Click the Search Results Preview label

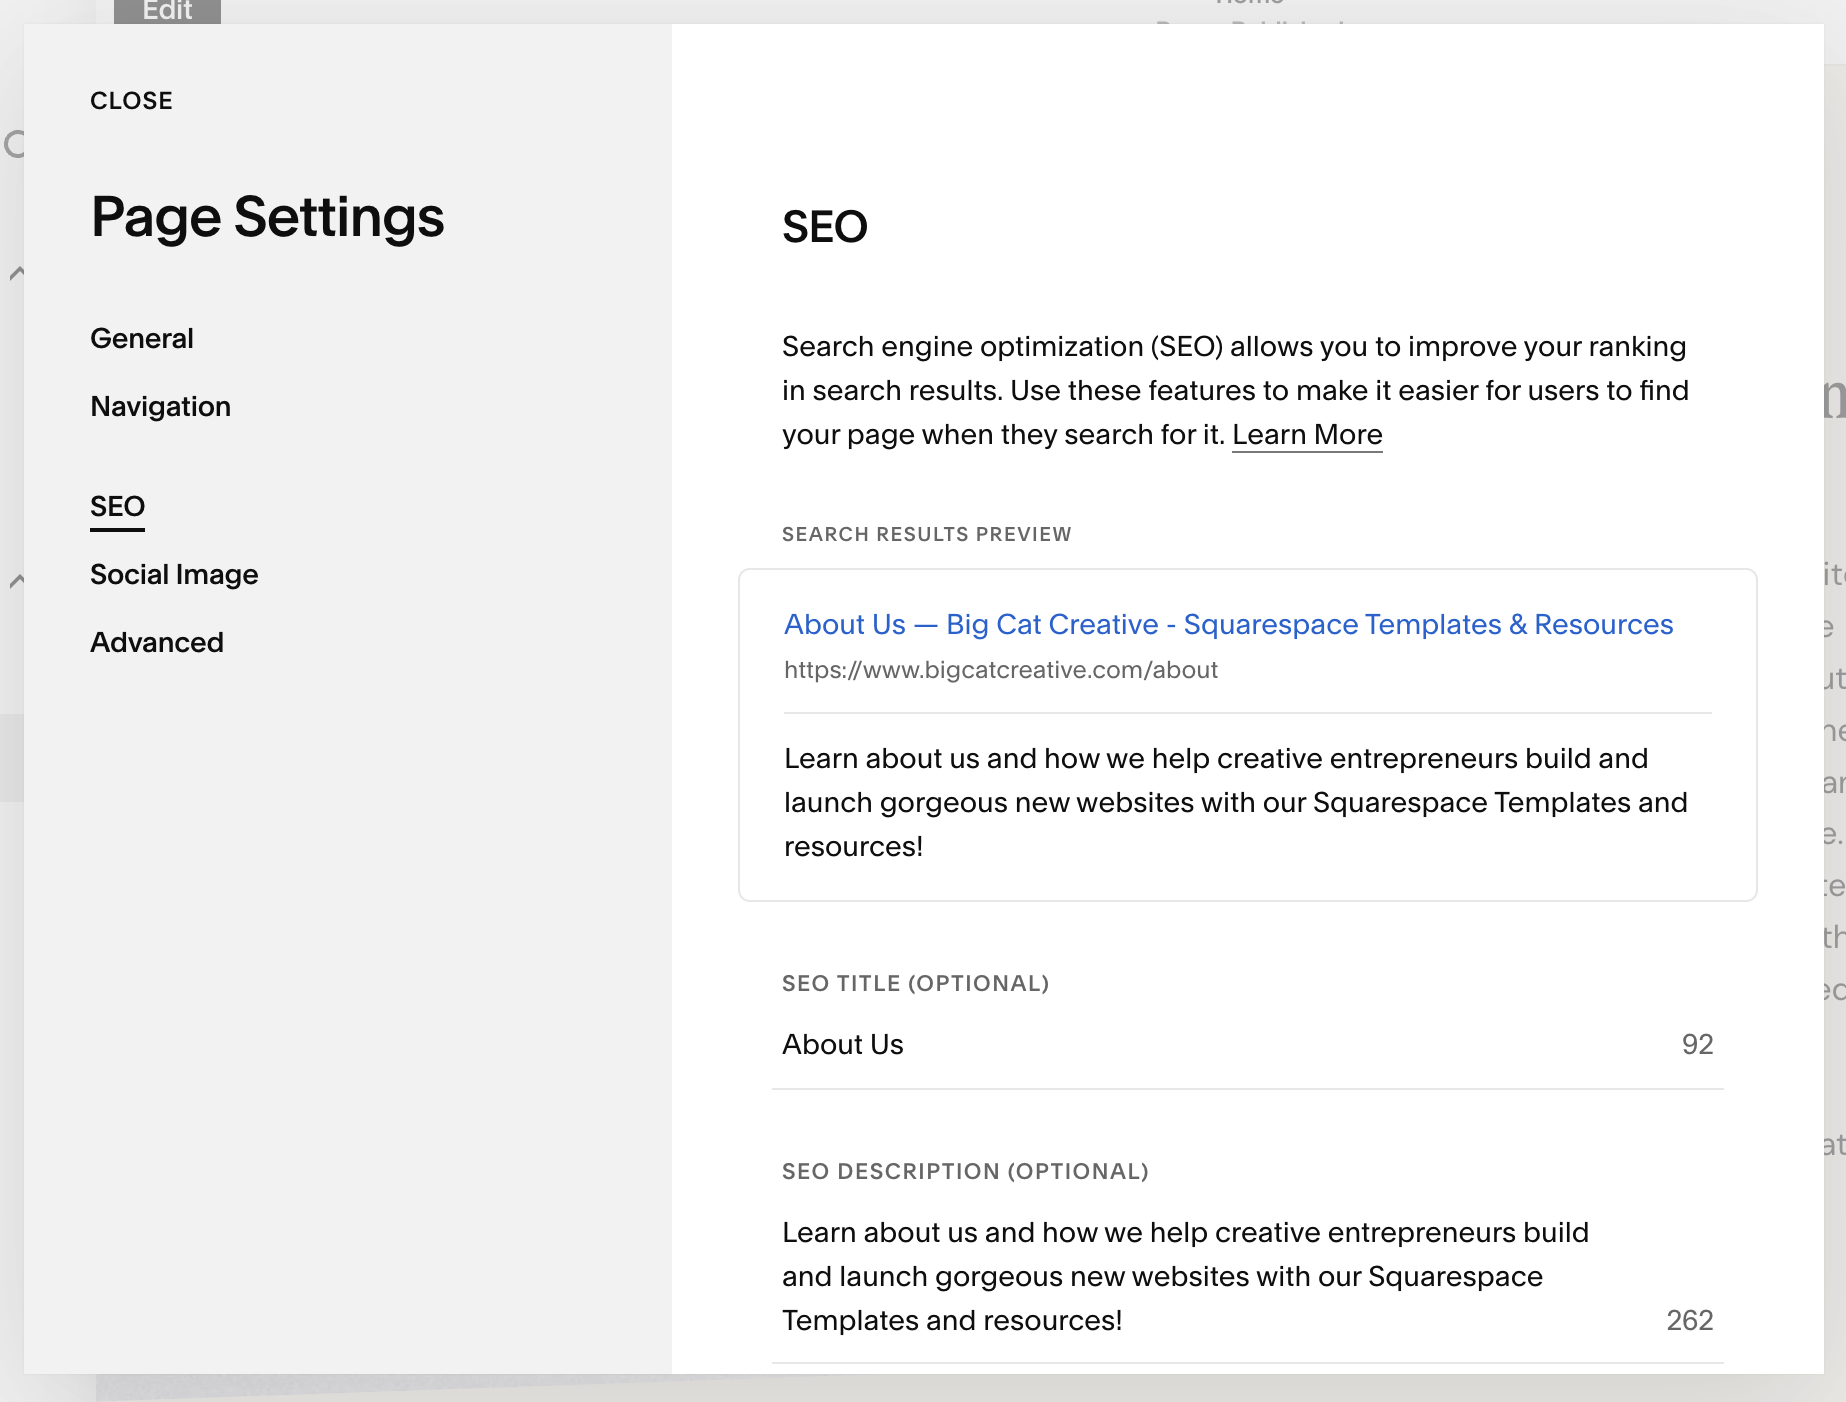point(926,535)
